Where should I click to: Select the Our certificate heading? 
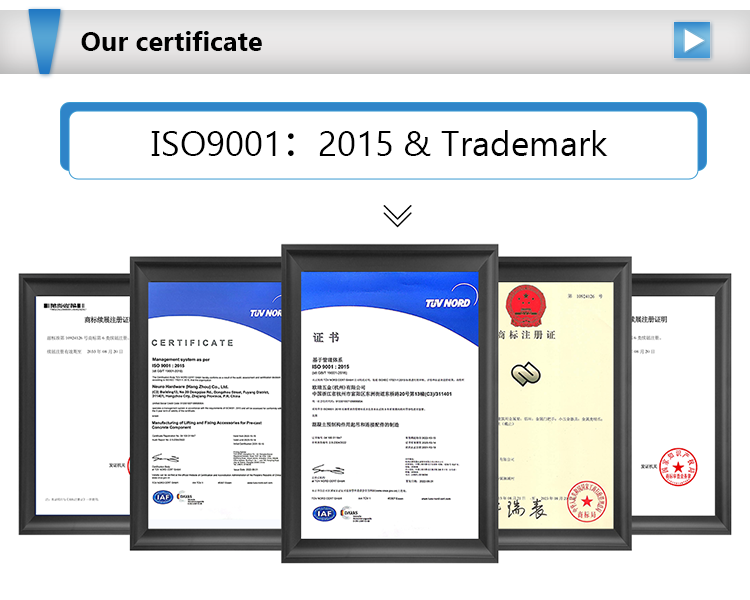pyautogui.click(x=171, y=42)
